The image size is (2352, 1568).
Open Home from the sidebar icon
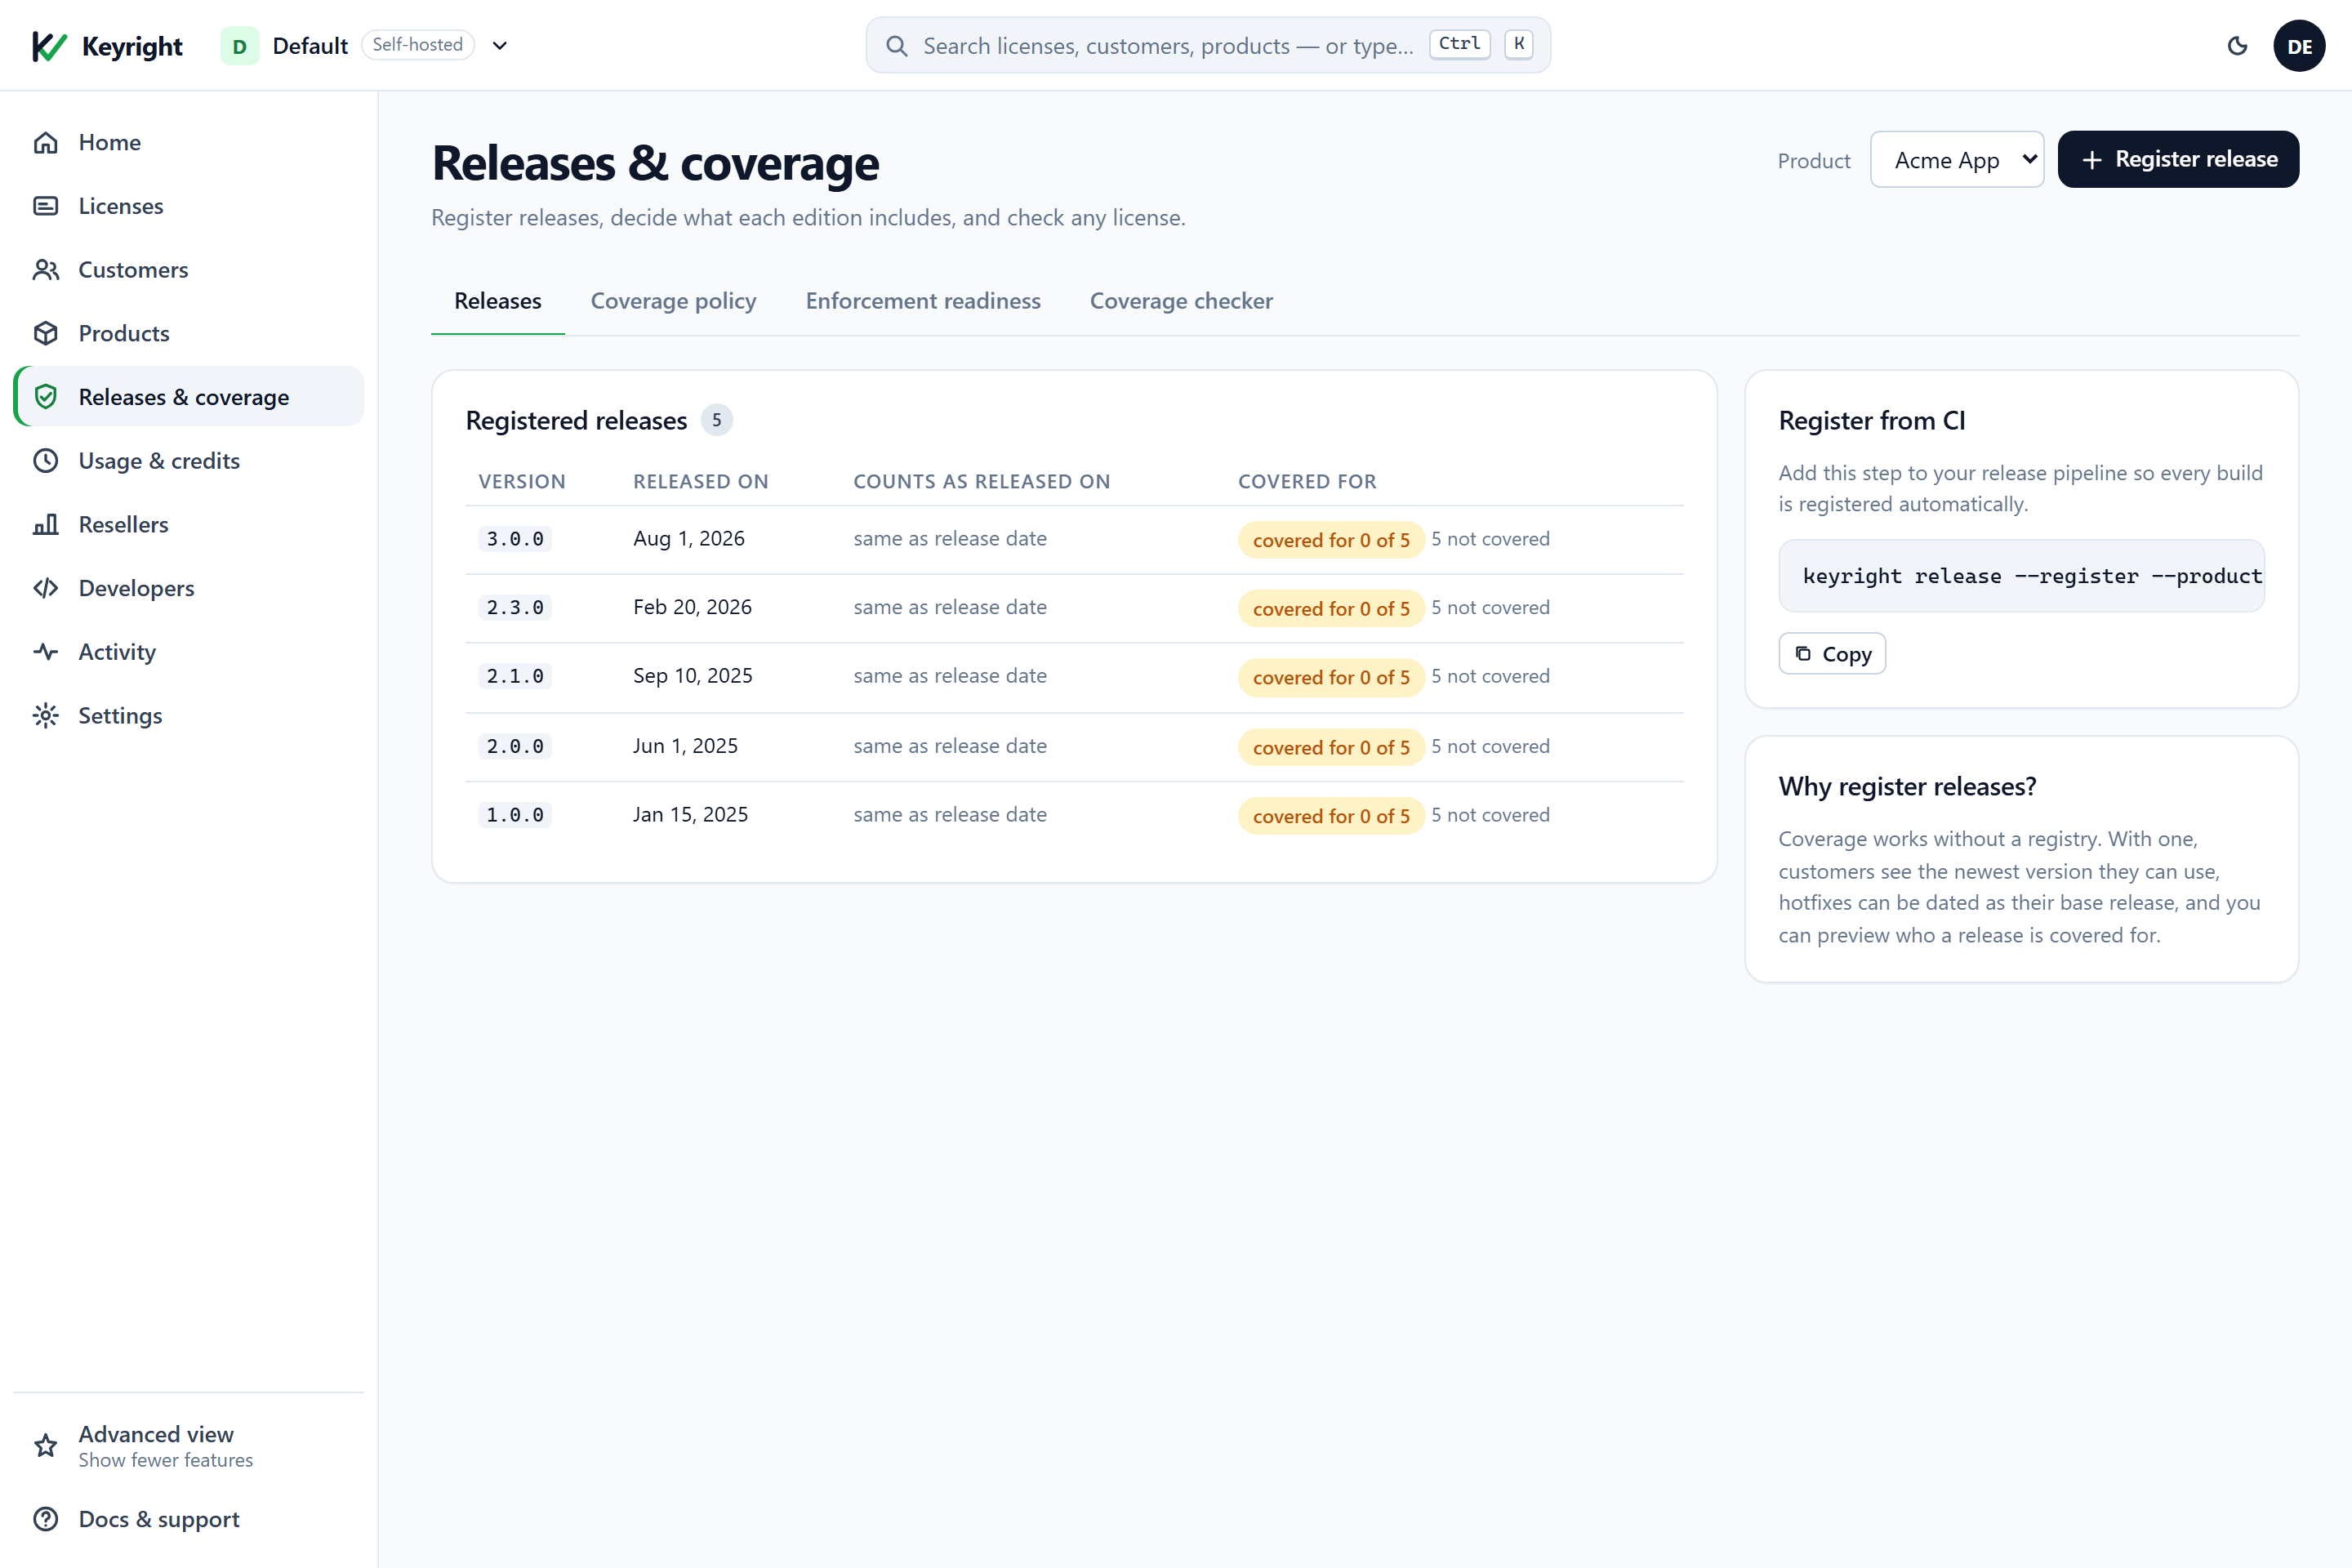(x=46, y=142)
